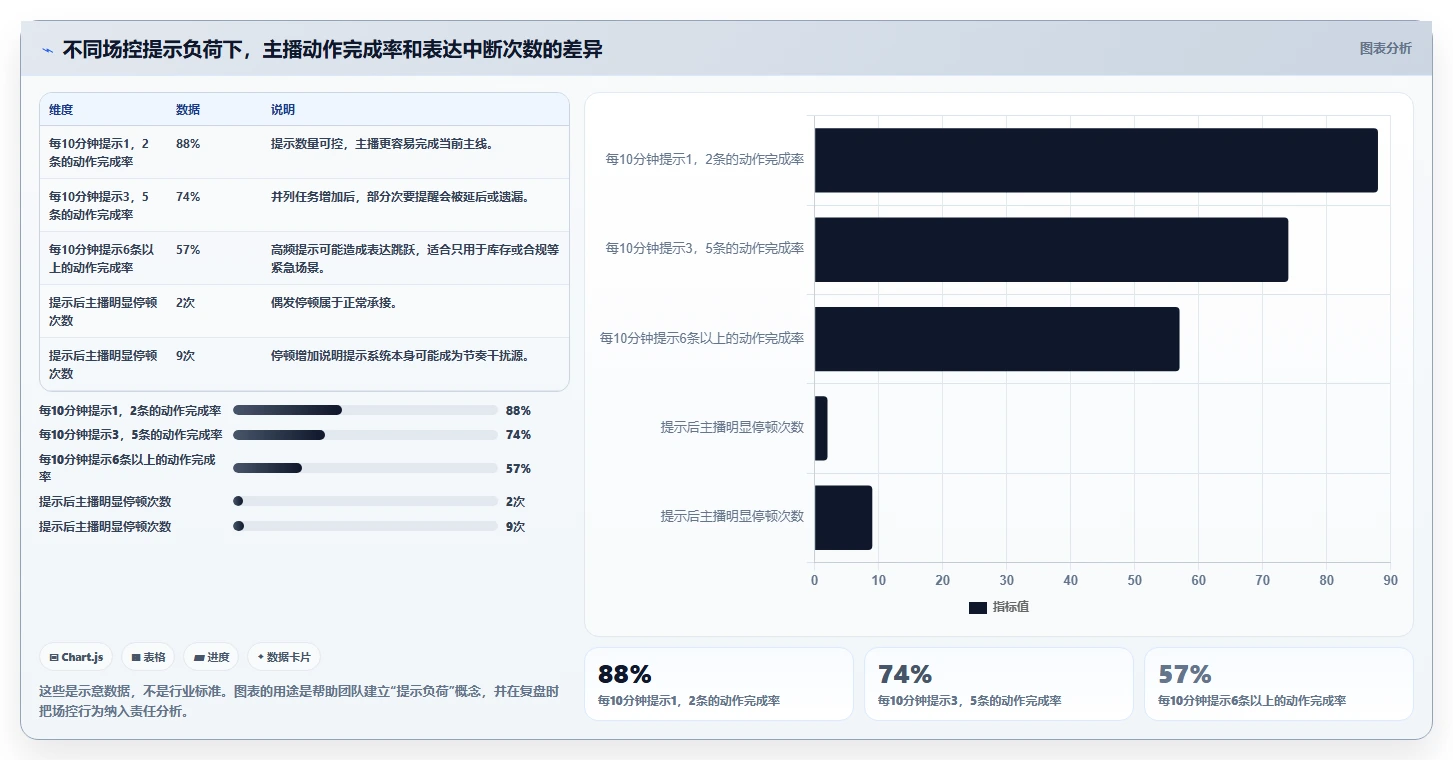Open the 74% data card
The width and height of the screenshot is (1453, 760).
[x=998, y=684]
